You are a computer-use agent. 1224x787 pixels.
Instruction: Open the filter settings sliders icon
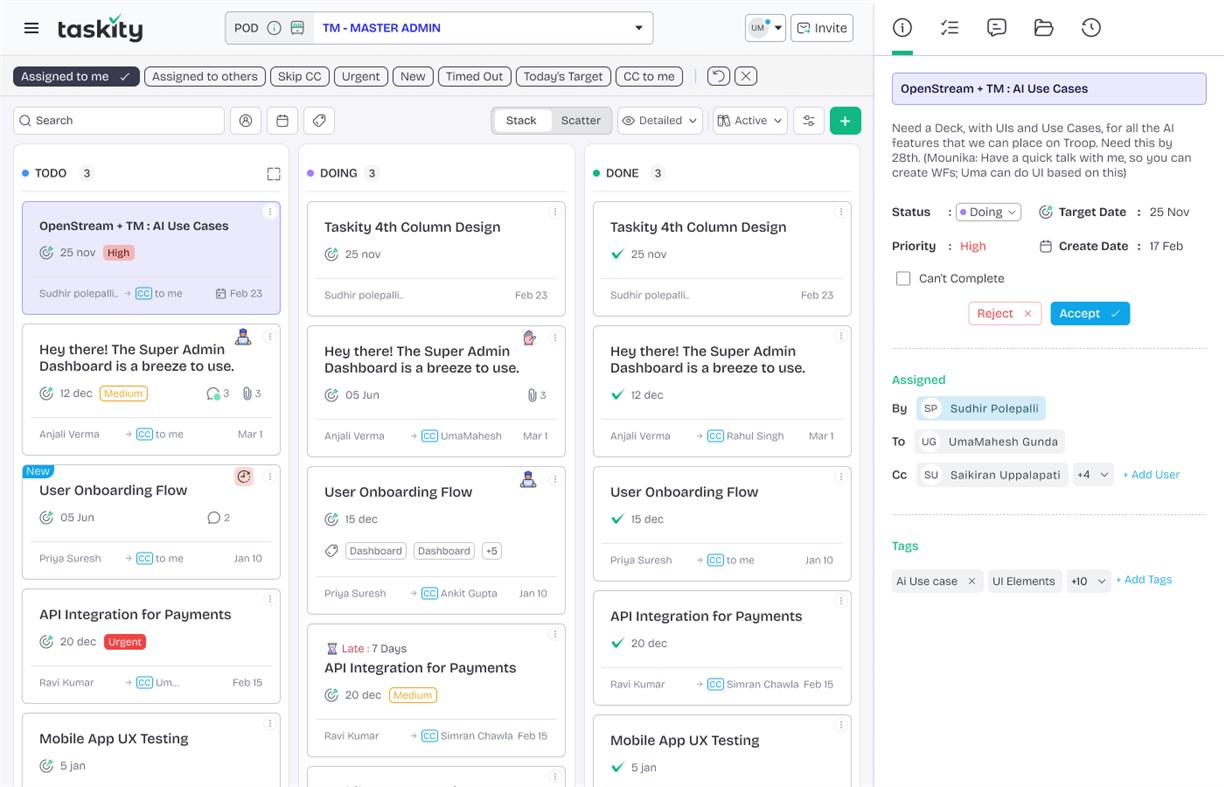pyautogui.click(x=808, y=120)
